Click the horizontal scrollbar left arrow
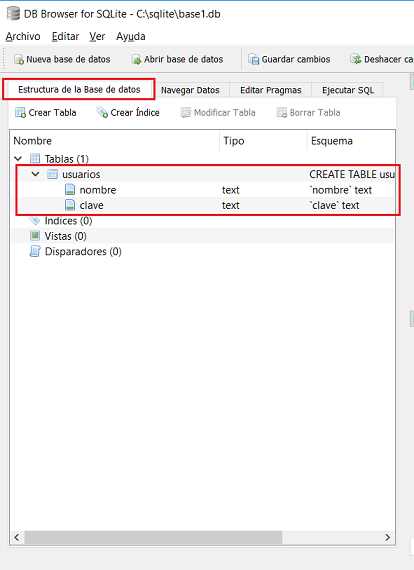Image resolution: width=414 pixels, height=570 pixels. coord(17,537)
